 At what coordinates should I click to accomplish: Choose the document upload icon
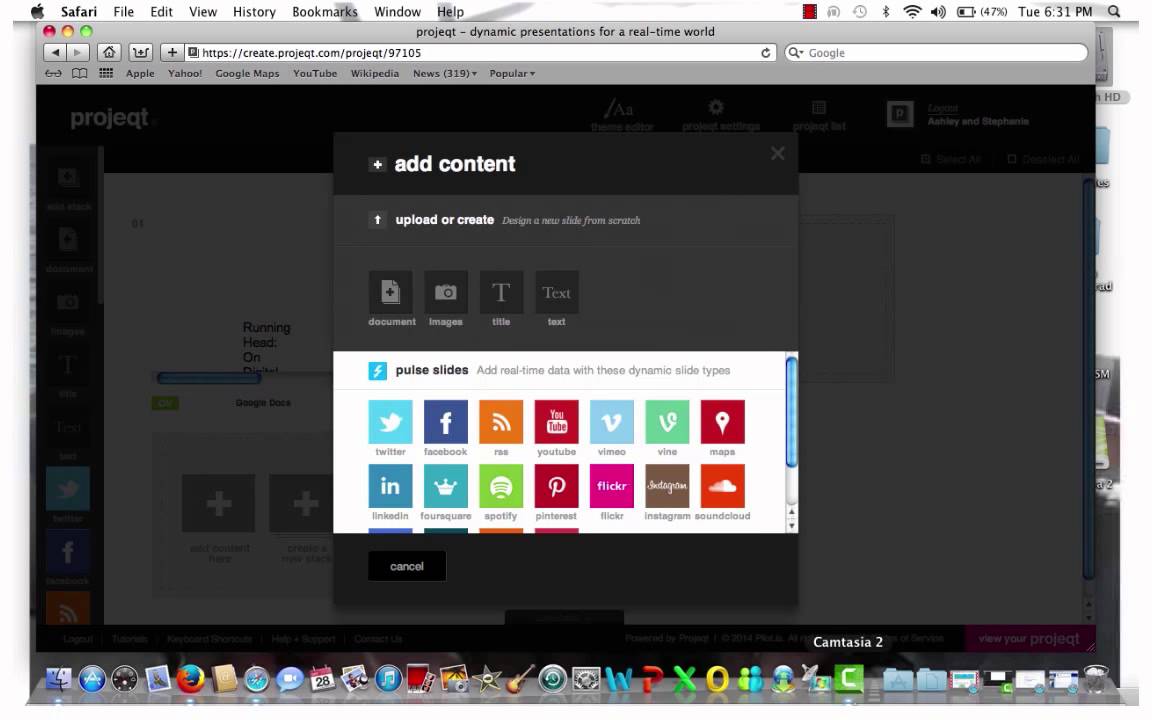click(x=390, y=292)
